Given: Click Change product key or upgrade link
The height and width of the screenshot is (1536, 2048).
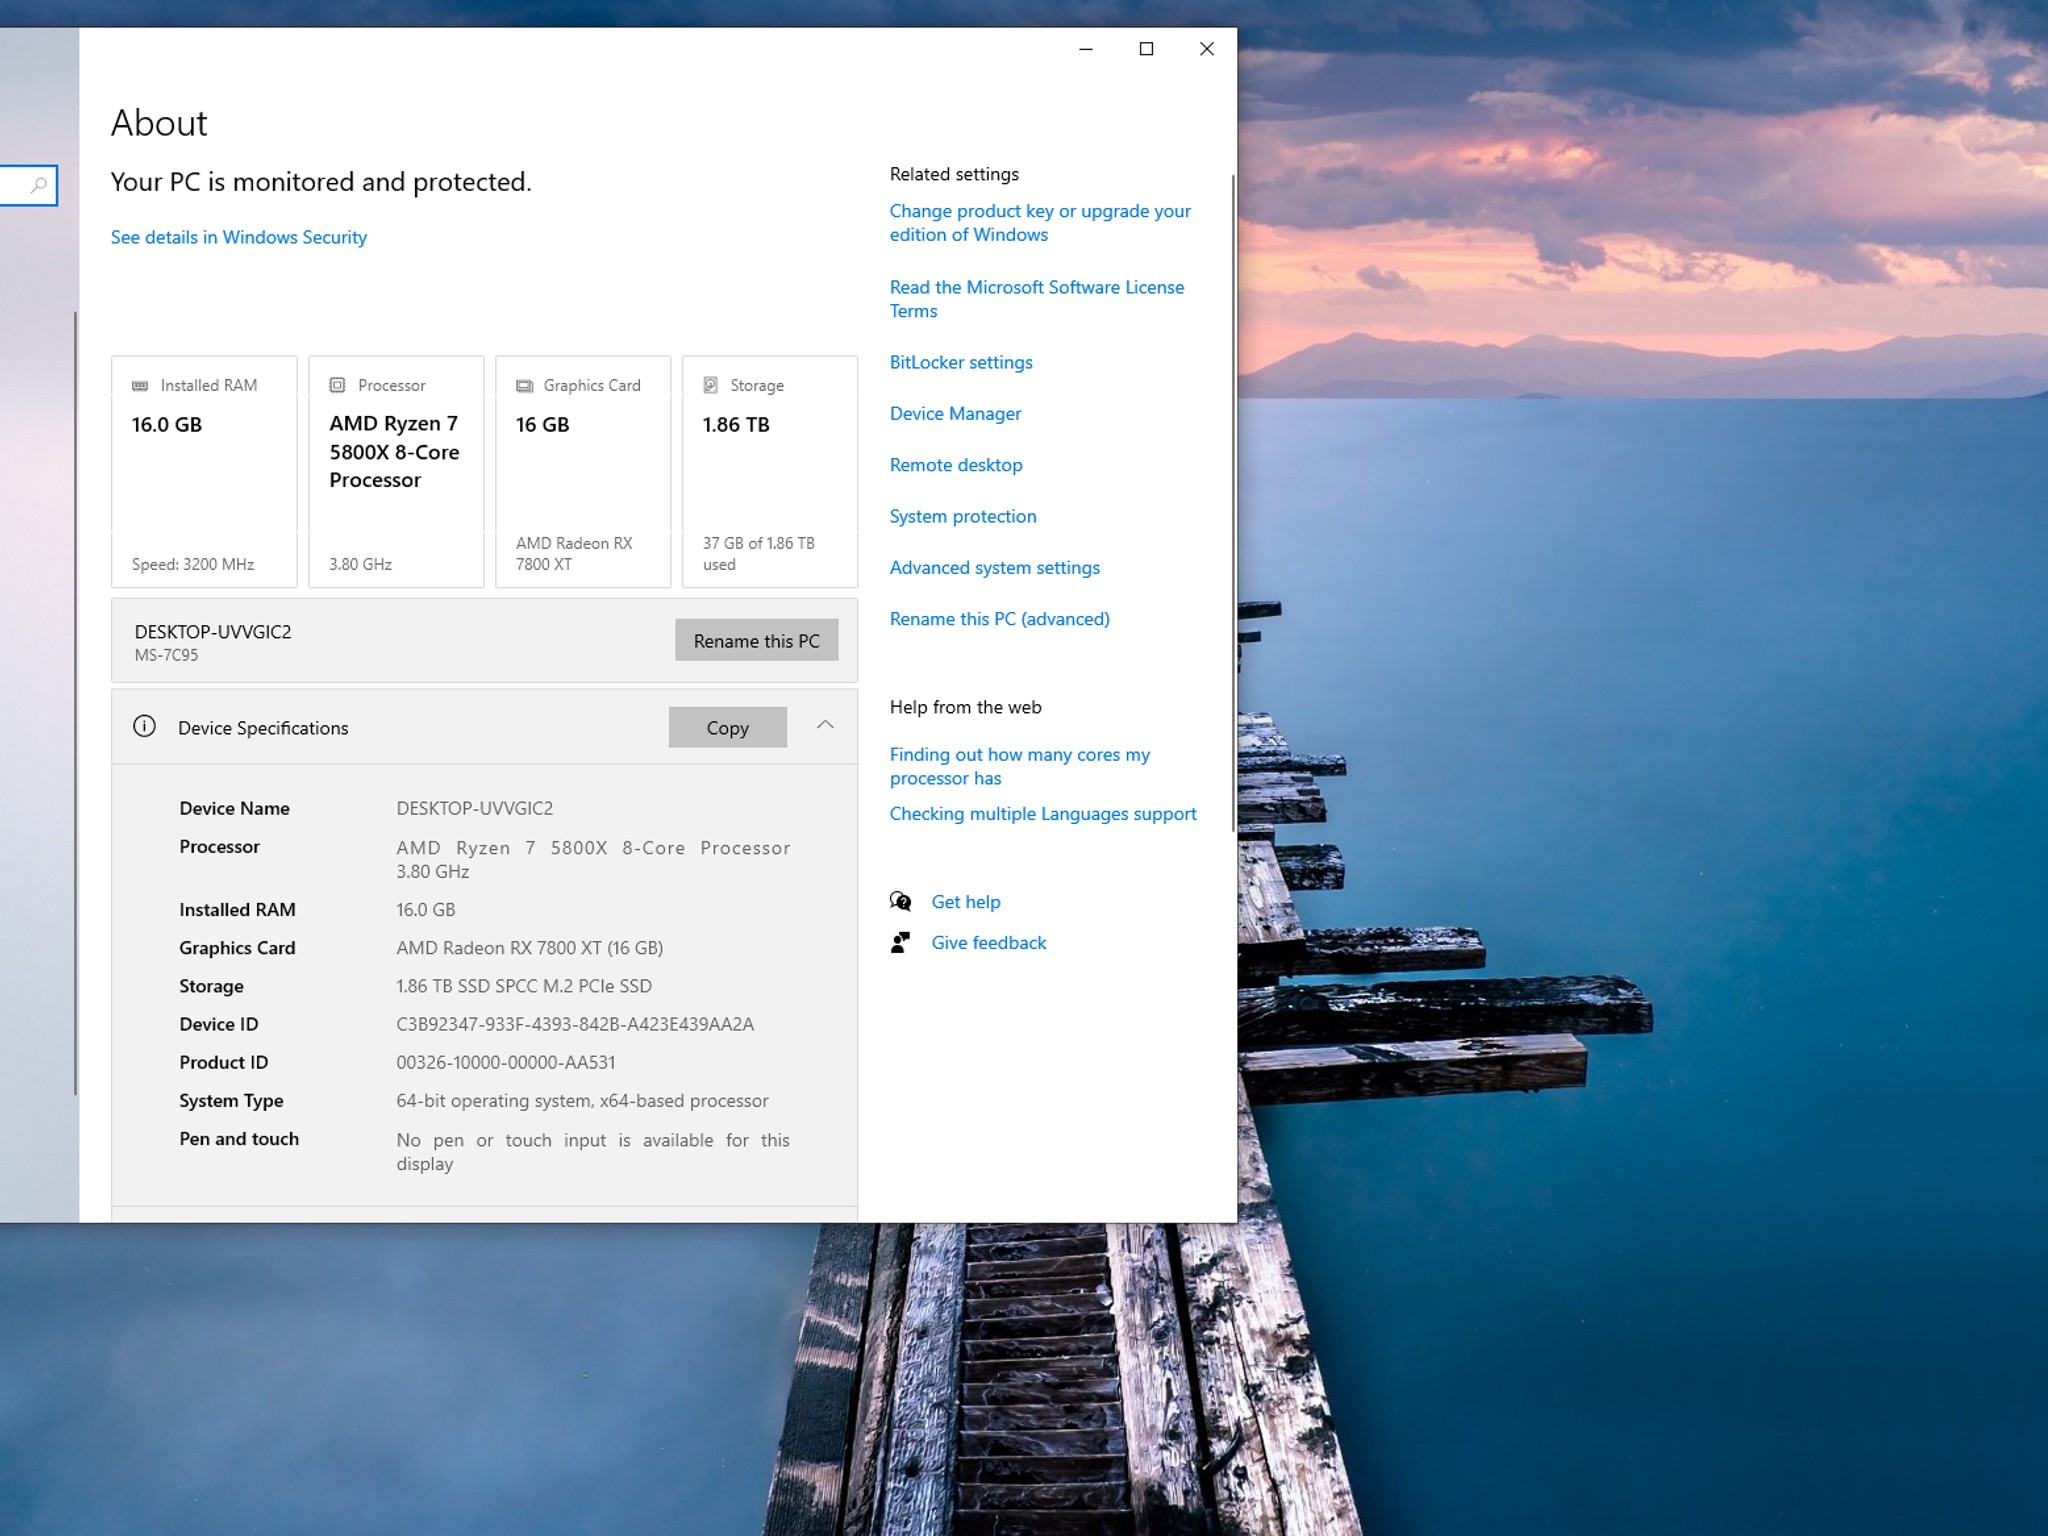Looking at the screenshot, I should pos(1040,222).
